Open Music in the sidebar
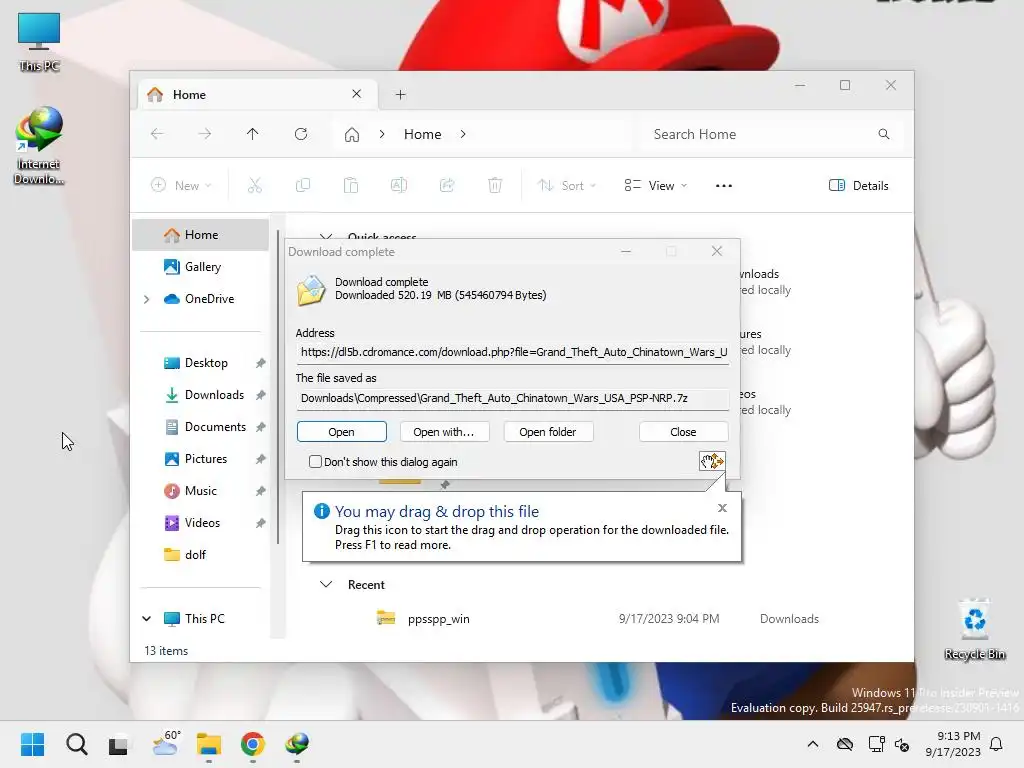 [200, 491]
